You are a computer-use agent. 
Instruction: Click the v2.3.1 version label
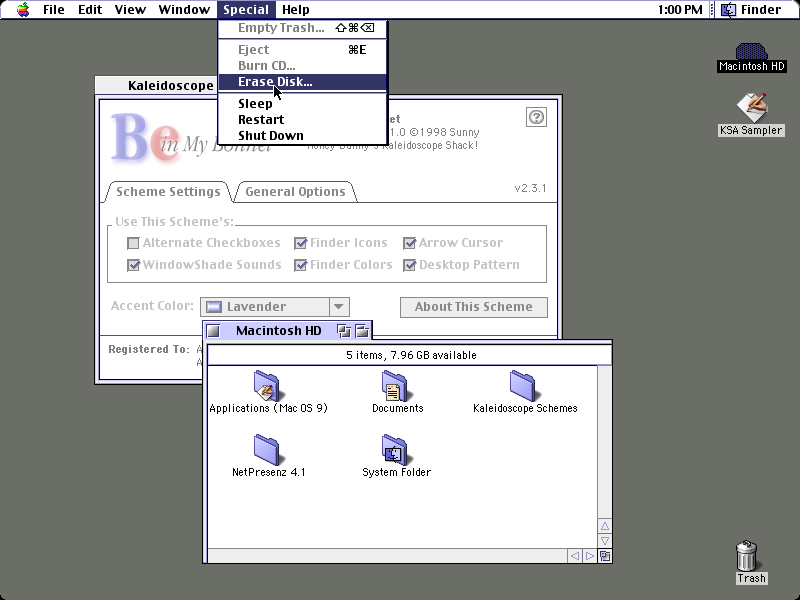pos(530,188)
